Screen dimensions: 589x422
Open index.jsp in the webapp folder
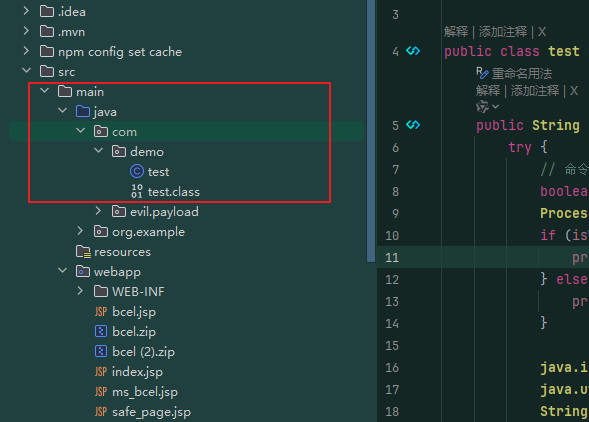[x=137, y=372]
